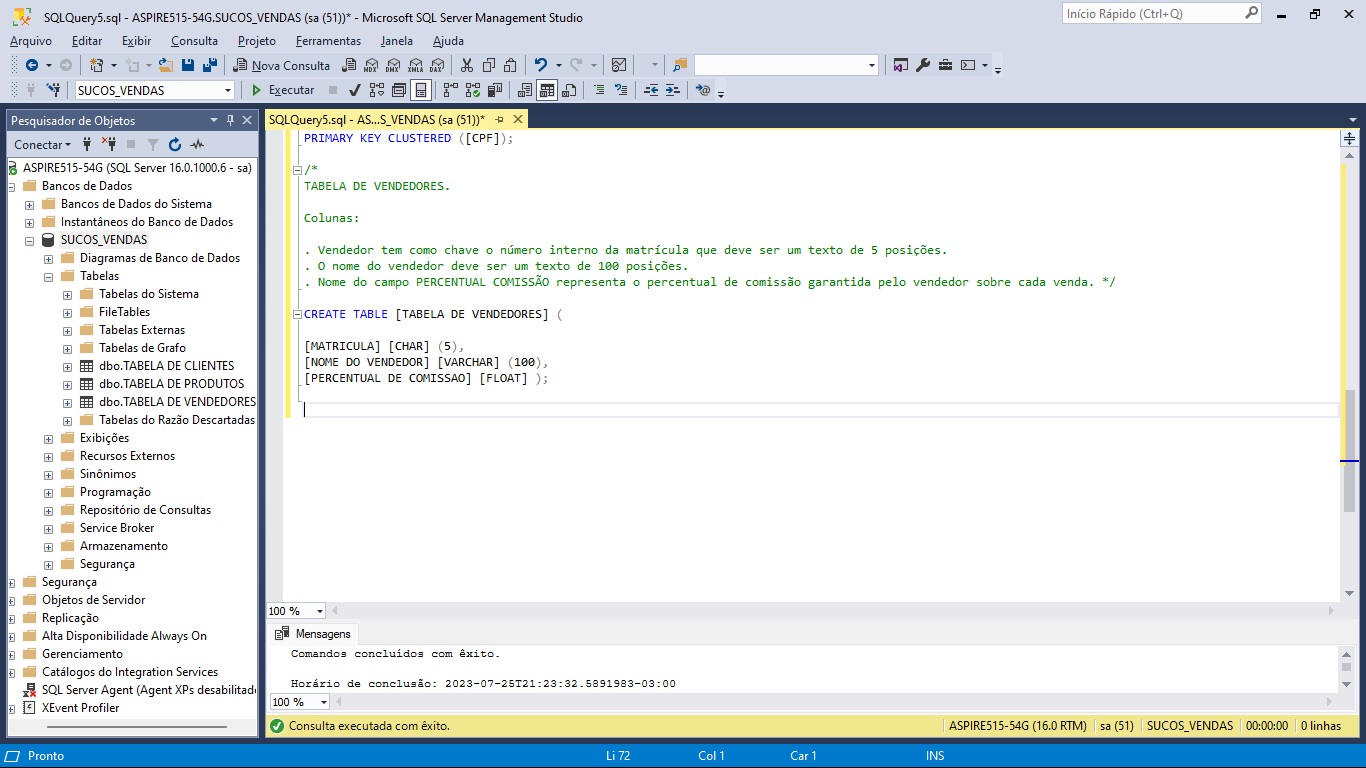Click Refresh icon in Pesquisador de Objetos
This screenshot has width=1366, height=768.
tap(175, 144)
